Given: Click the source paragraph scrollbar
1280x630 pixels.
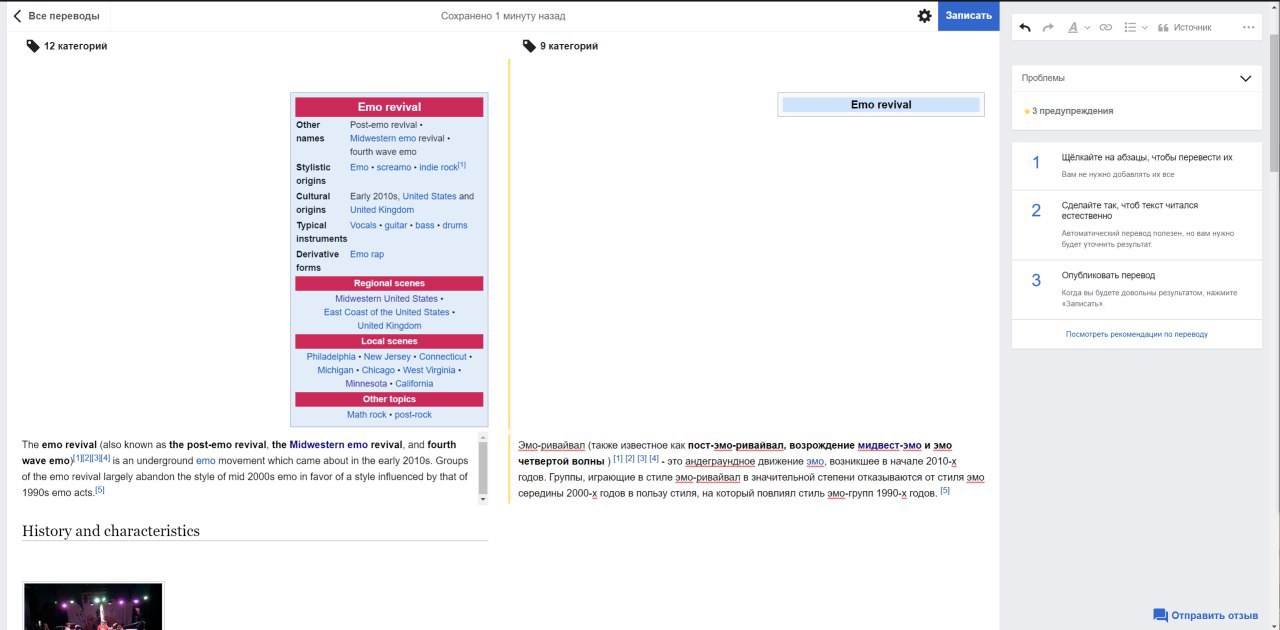Looking at the screenshot, I should coord(483,468).
